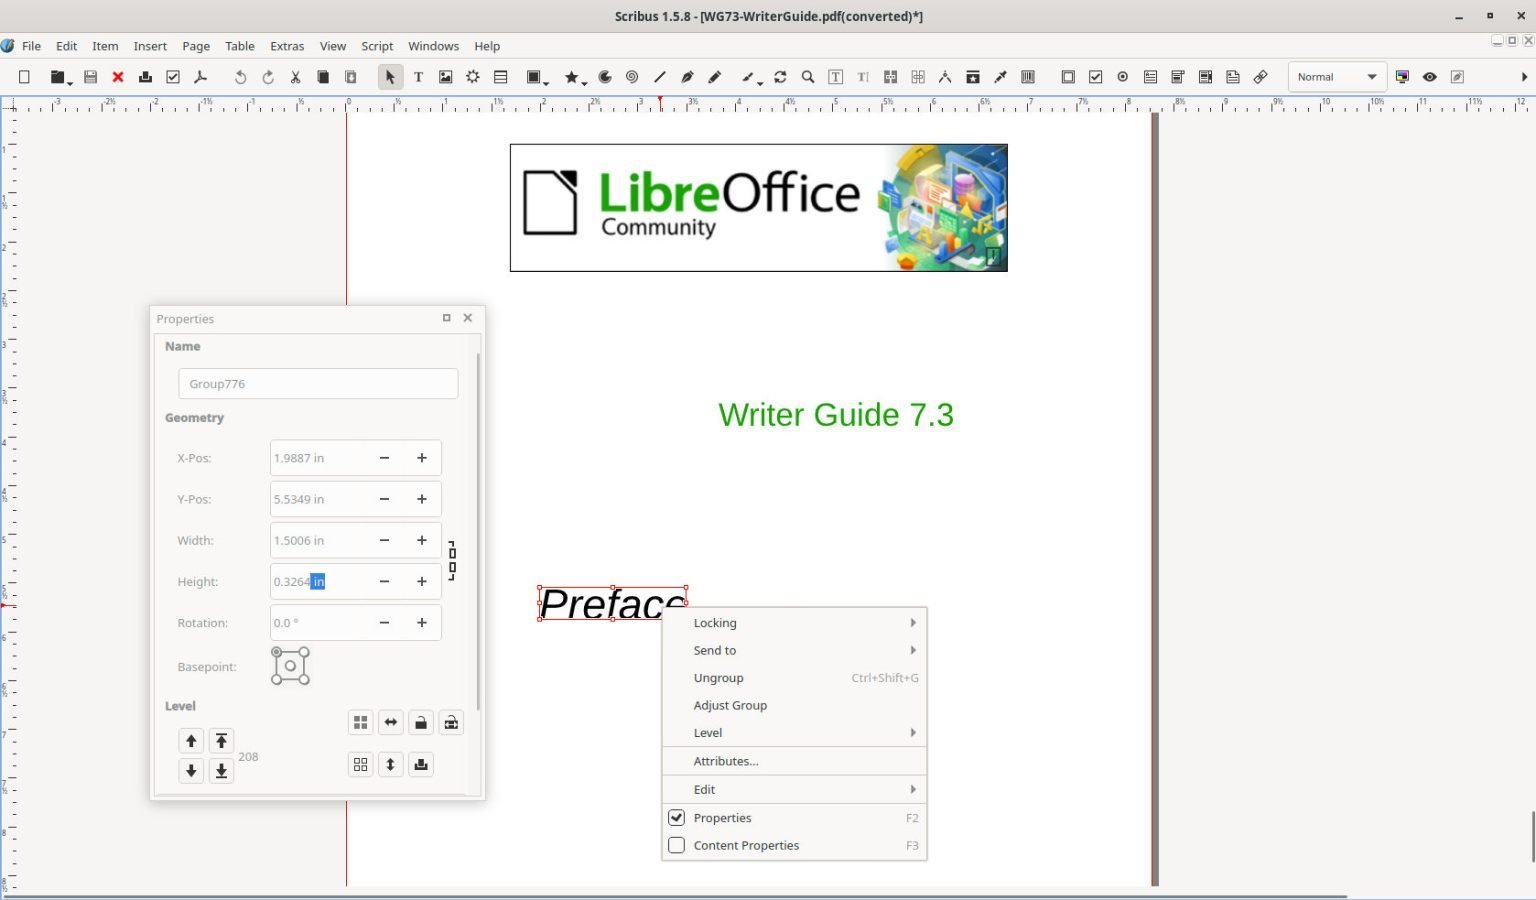1536x900 pixels.
Task: Choose Ungroup from the context menu
Action: tap(718, 678)
